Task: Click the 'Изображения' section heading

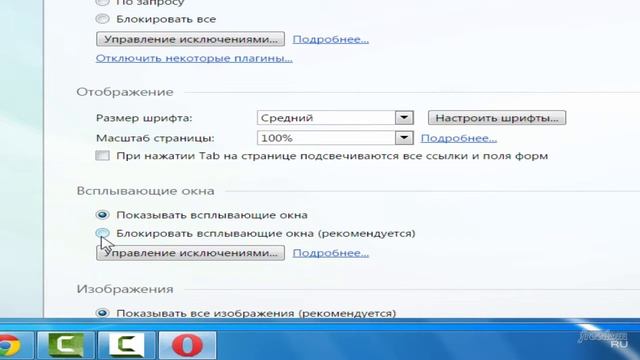Action: (125, 289)
